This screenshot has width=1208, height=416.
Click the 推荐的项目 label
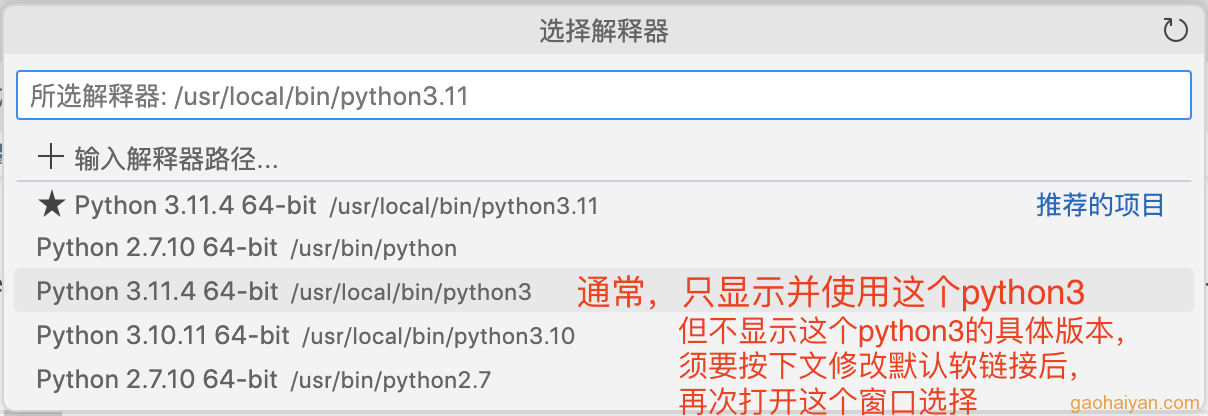[x=1100, y=206]
